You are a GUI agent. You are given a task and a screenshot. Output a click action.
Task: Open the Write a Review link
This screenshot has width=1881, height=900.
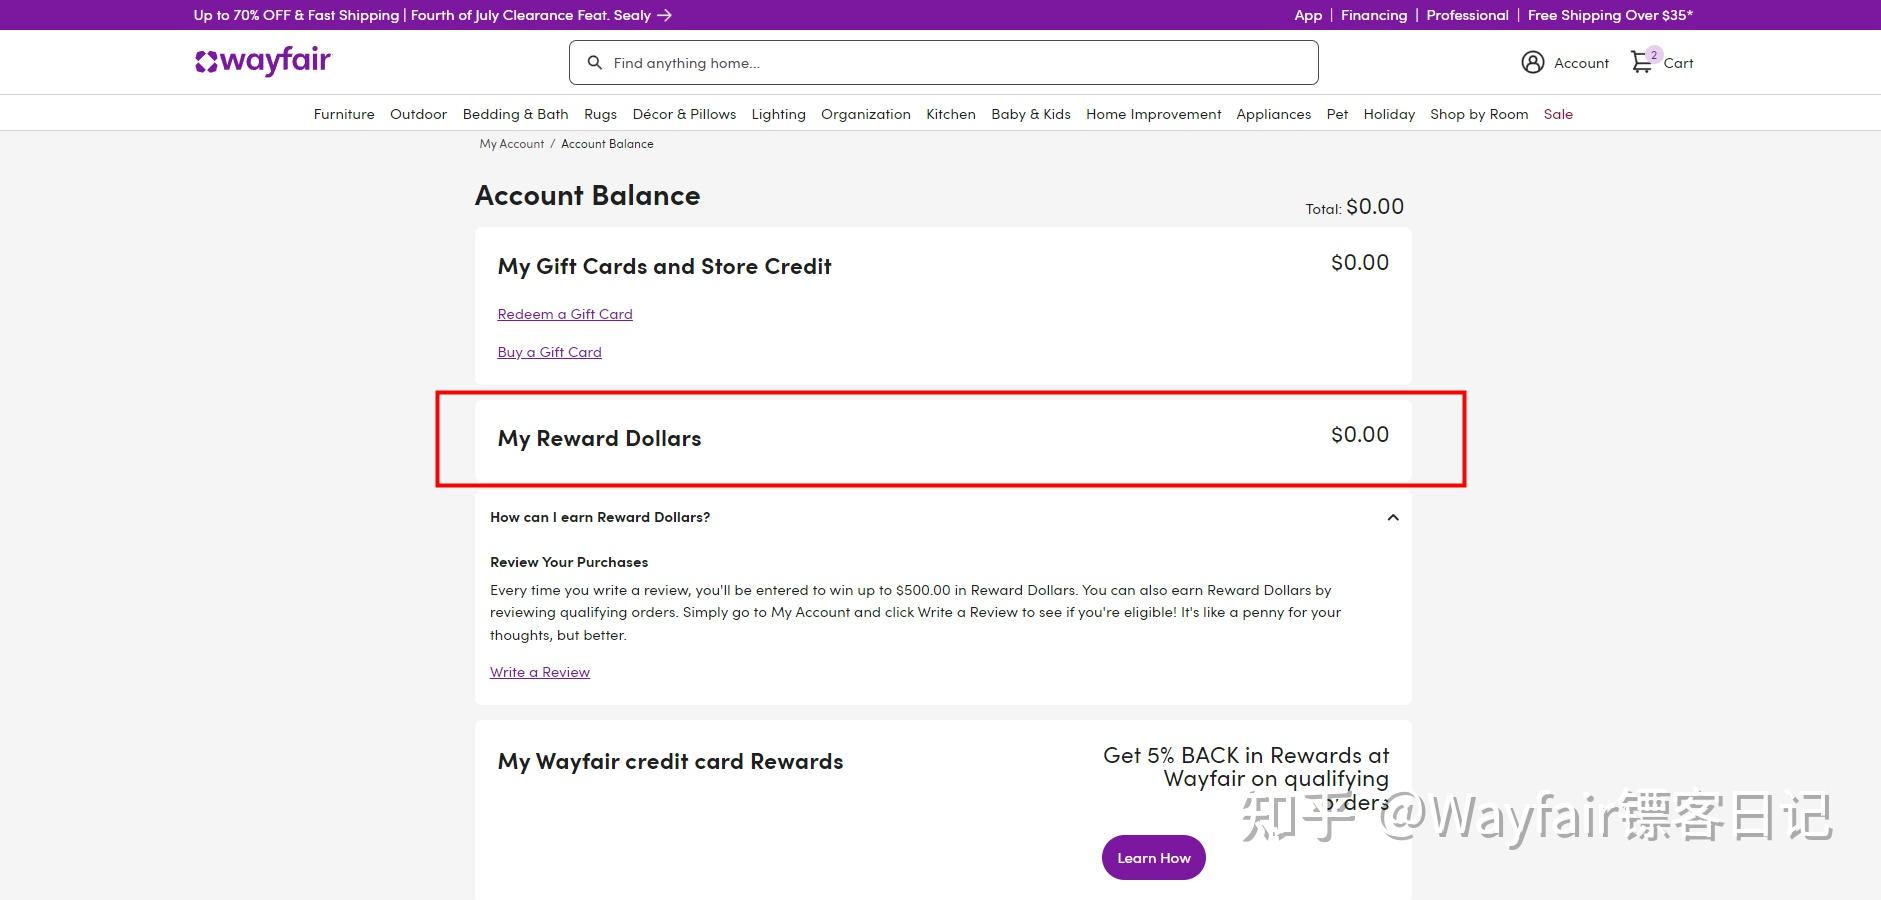coord(539,671)
